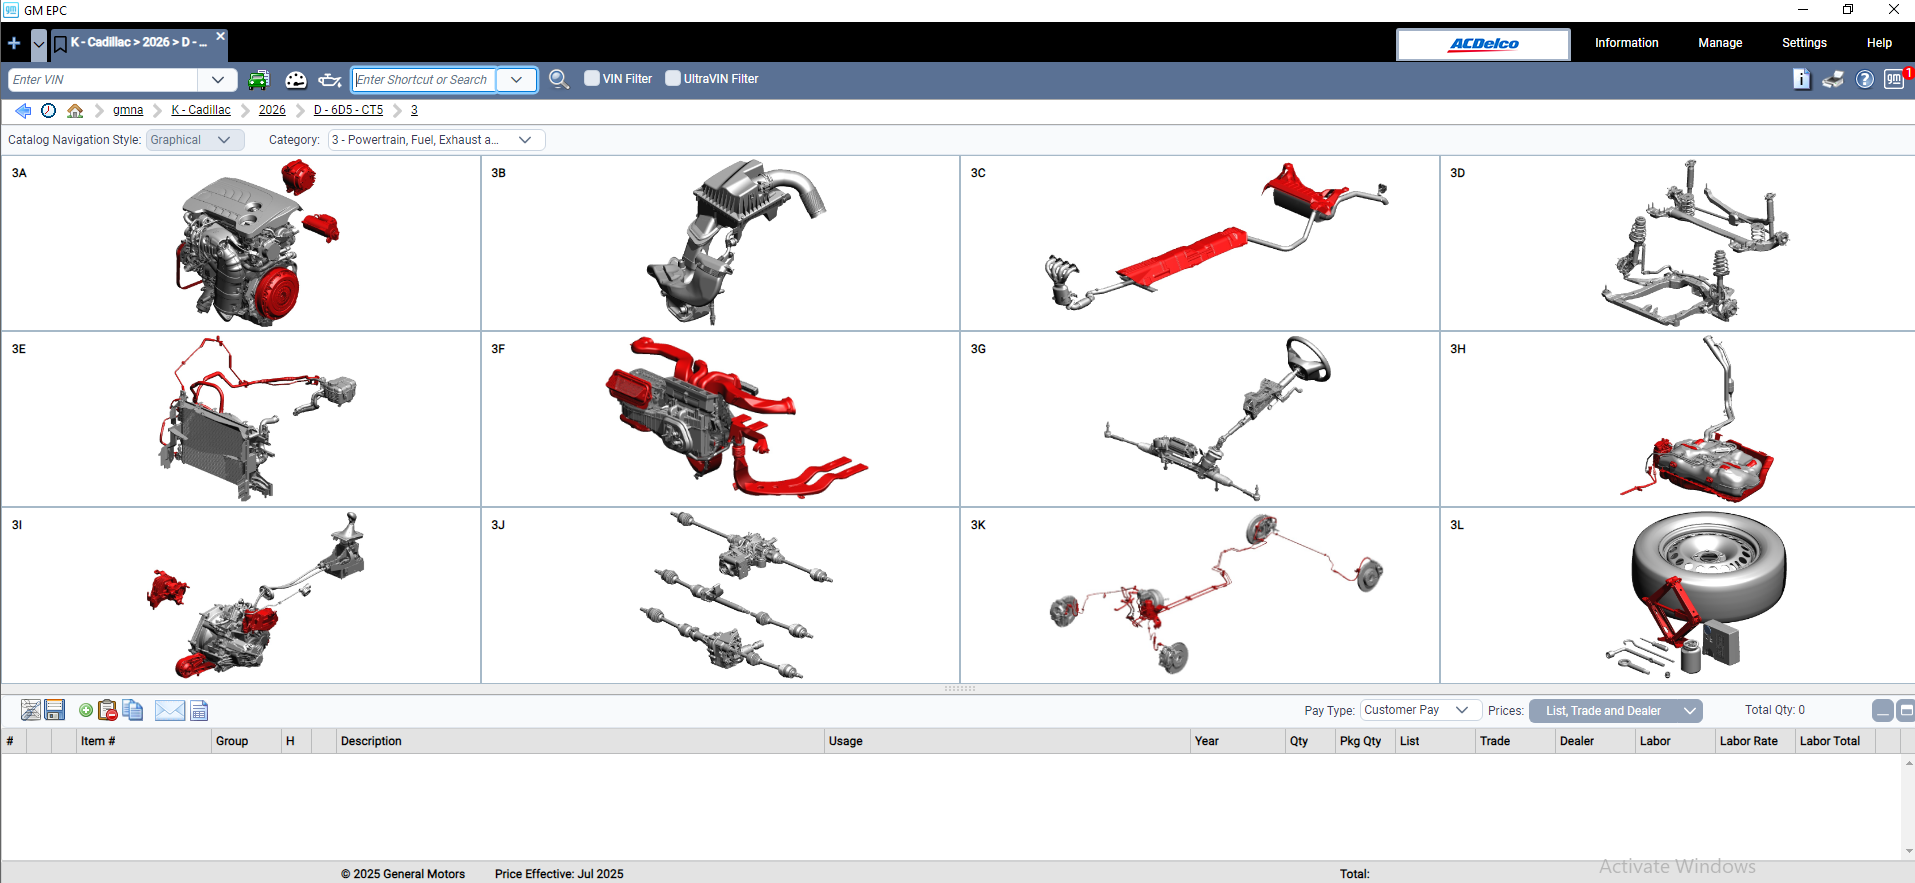
Task: Select the K - Cadillac > 2026 tab
Action: click(x=139, y=43)
